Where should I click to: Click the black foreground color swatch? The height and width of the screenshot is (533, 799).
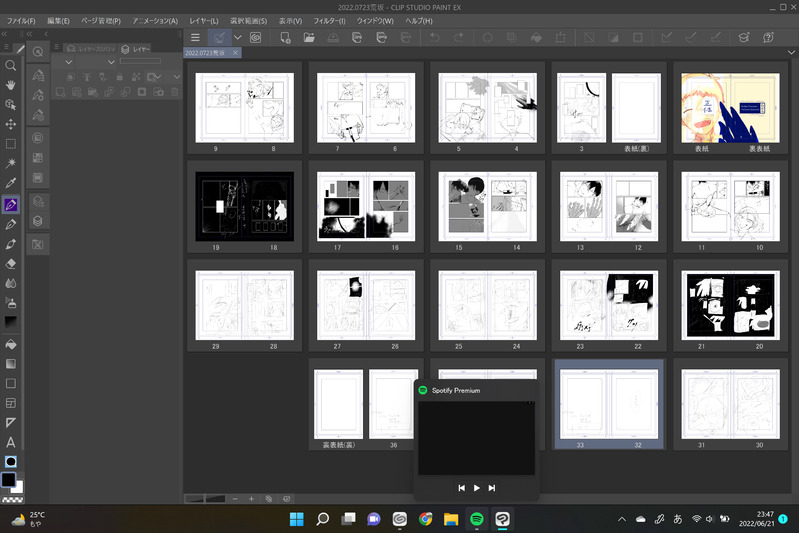(x=8, y=480)
